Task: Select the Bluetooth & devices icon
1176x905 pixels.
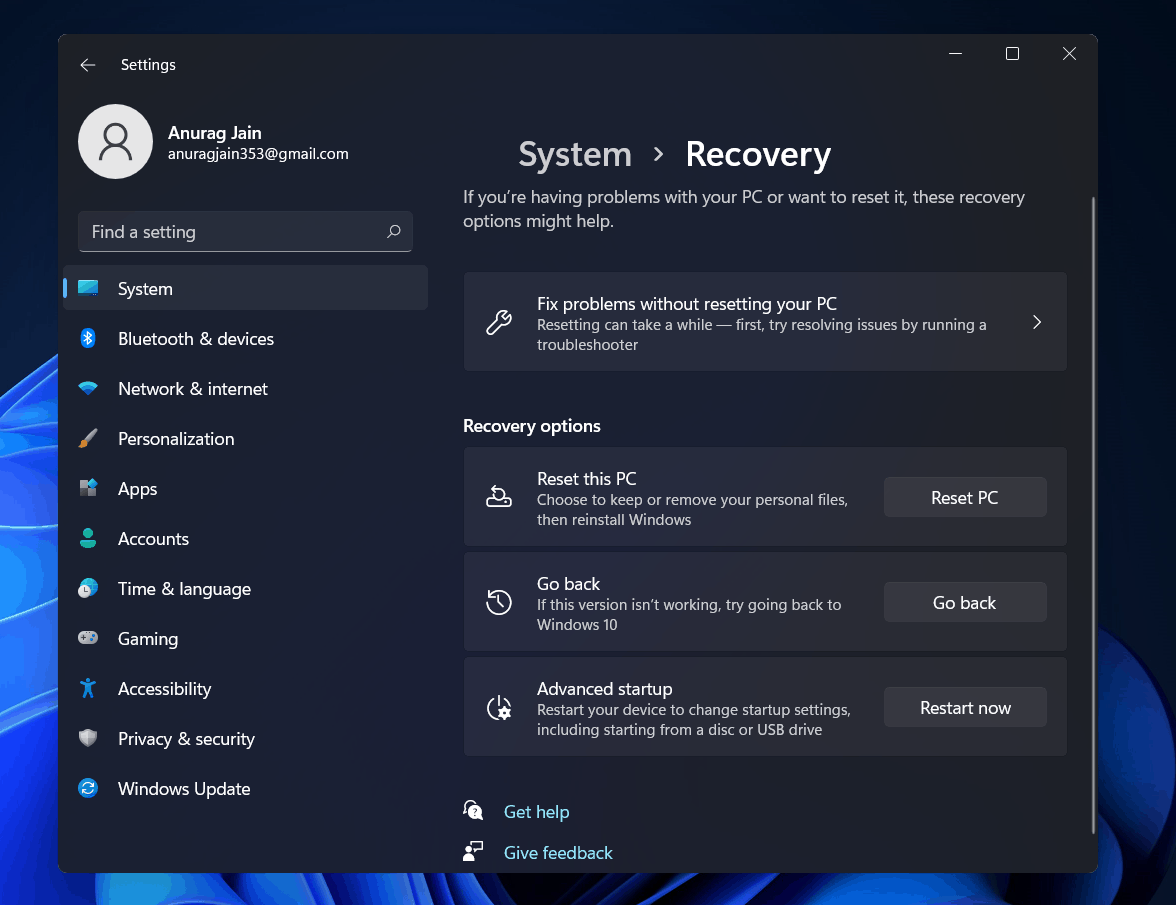Action: tap(88, 338)
